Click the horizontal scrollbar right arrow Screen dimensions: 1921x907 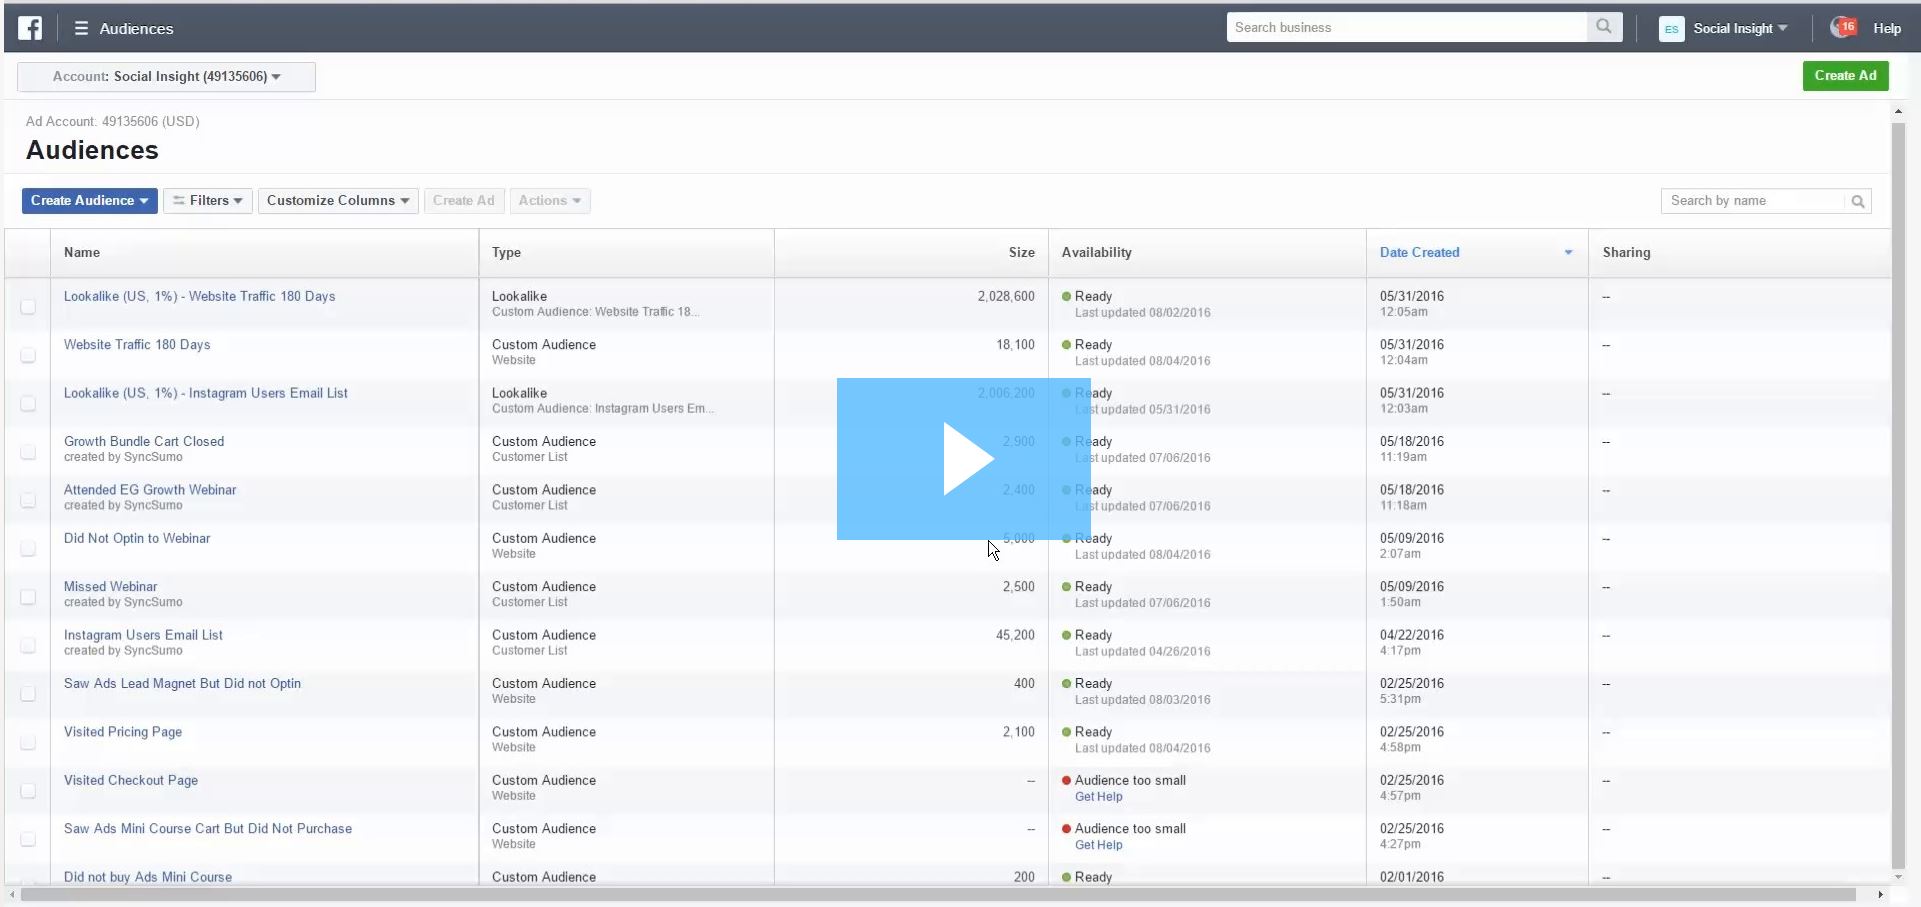pyautogui.click(x=1880, y=894)
